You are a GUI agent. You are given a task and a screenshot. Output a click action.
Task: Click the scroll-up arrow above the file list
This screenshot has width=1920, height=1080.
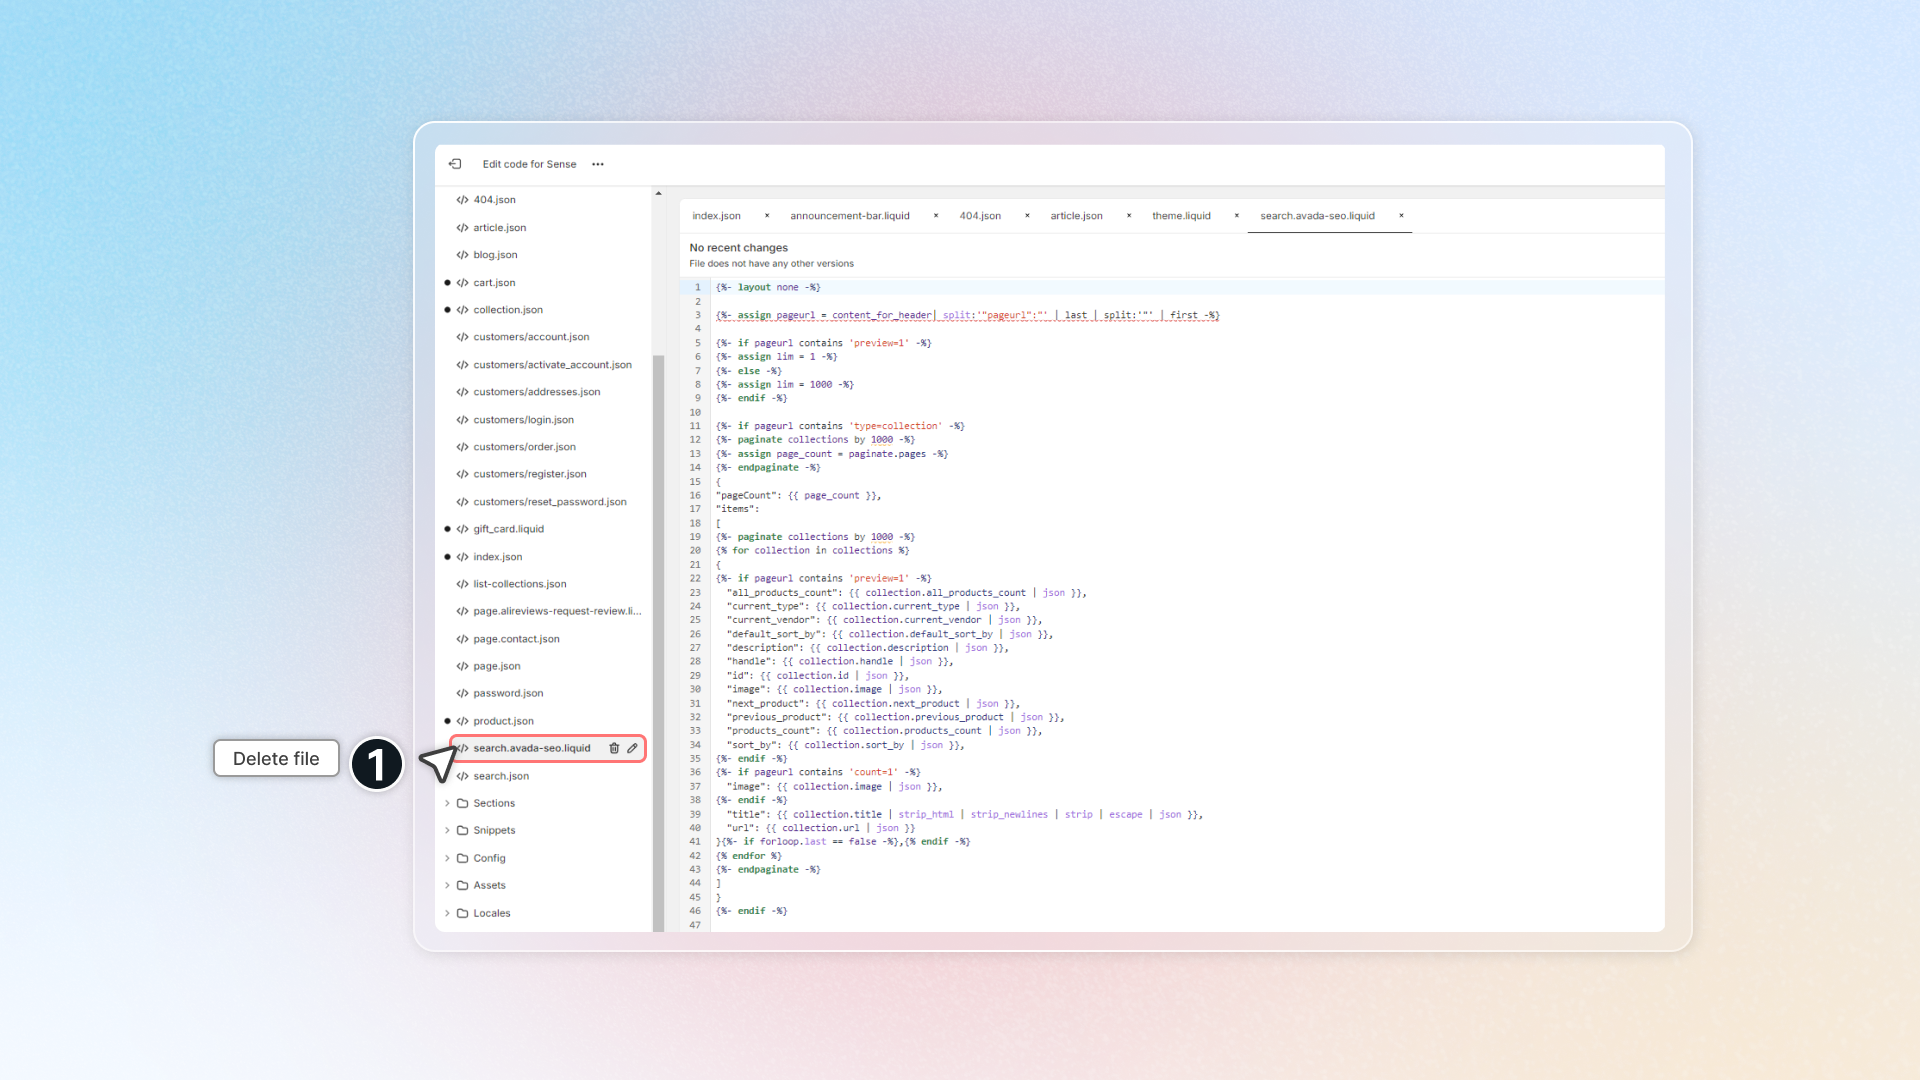coord(657,193)
